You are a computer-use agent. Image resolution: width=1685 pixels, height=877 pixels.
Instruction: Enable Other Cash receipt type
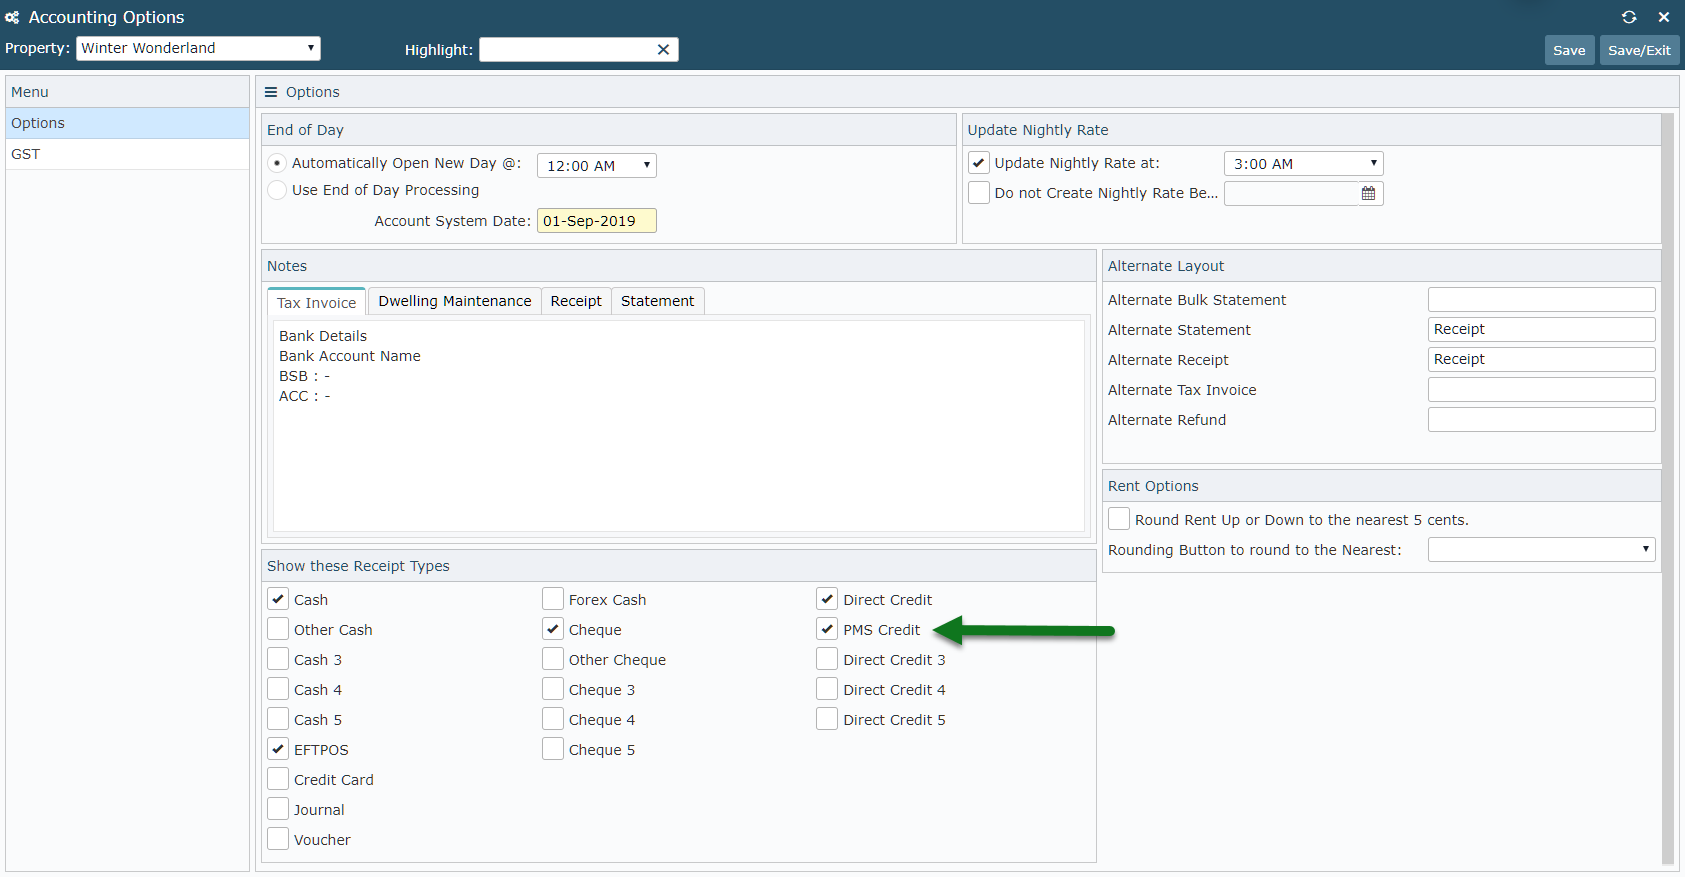[x=278, y=630]
